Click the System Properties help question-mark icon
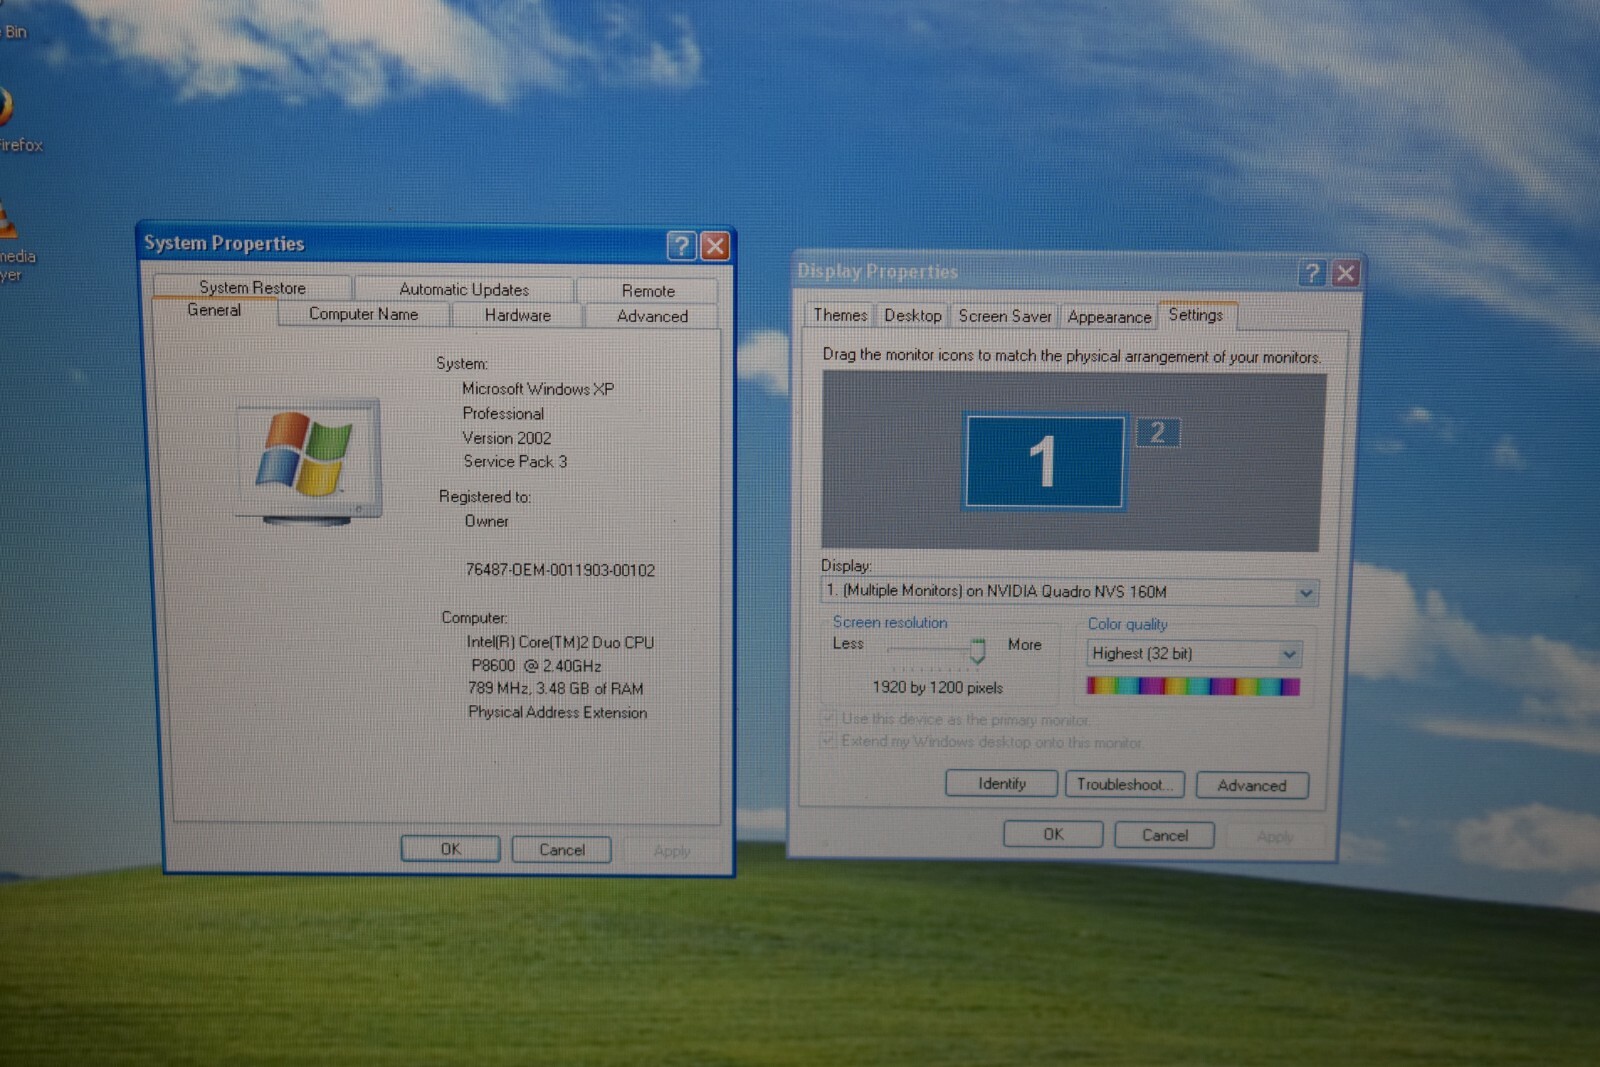This screenshot has height=1067, width=1600. click(x=681, y=245)
